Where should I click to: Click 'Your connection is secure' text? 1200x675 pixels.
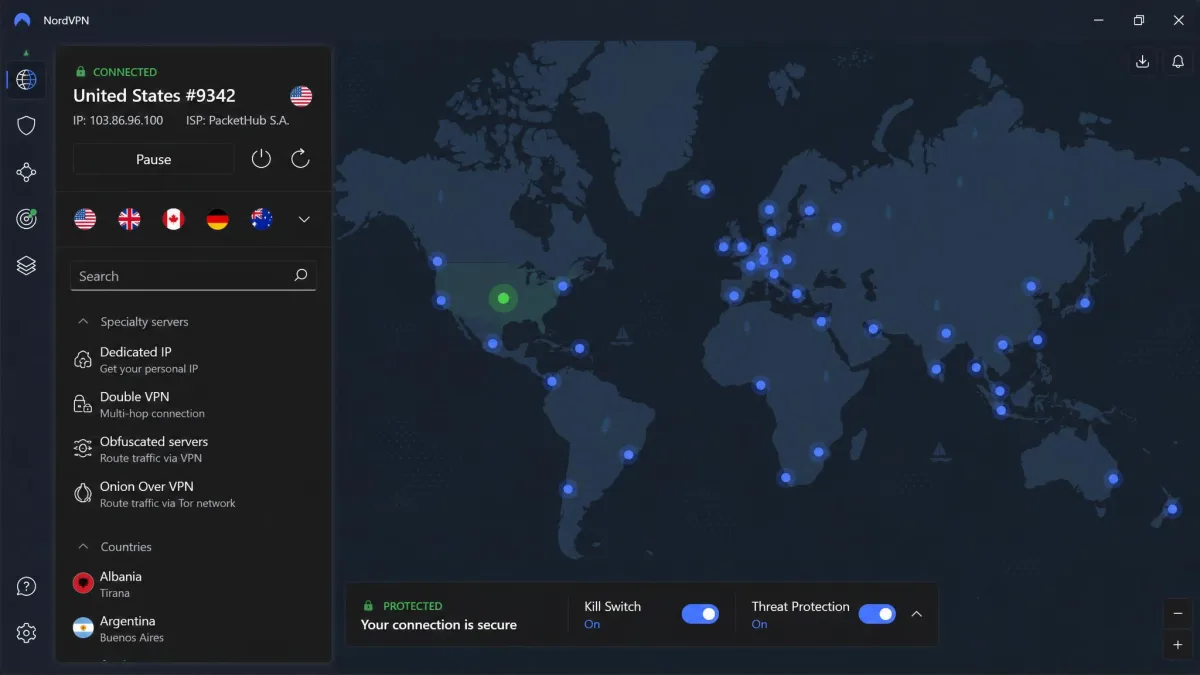439,625
